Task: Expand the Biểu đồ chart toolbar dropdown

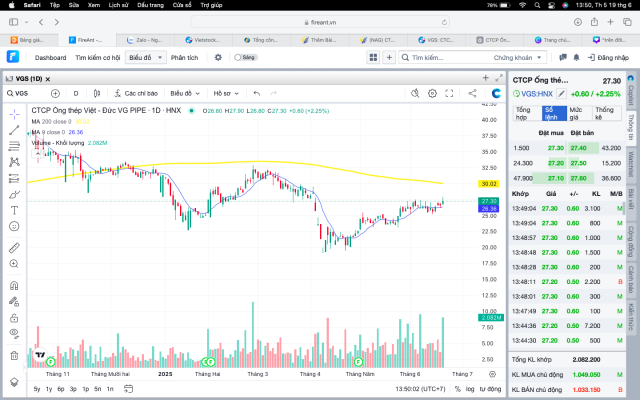Action: (185, 93)
